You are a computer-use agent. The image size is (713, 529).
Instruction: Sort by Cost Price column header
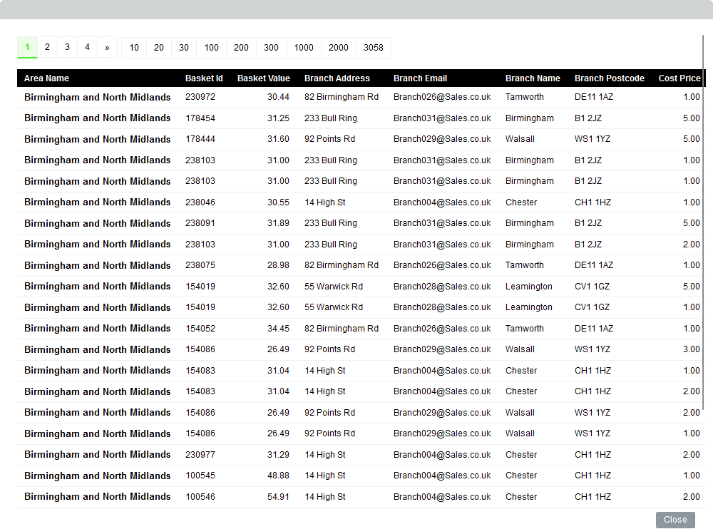[x=679, y=78]
